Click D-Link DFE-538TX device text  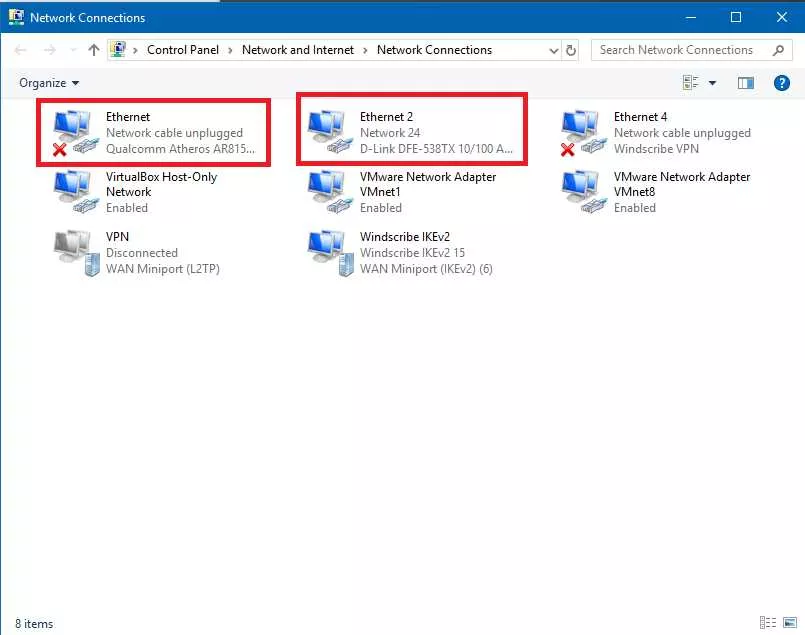pos(436,149)
